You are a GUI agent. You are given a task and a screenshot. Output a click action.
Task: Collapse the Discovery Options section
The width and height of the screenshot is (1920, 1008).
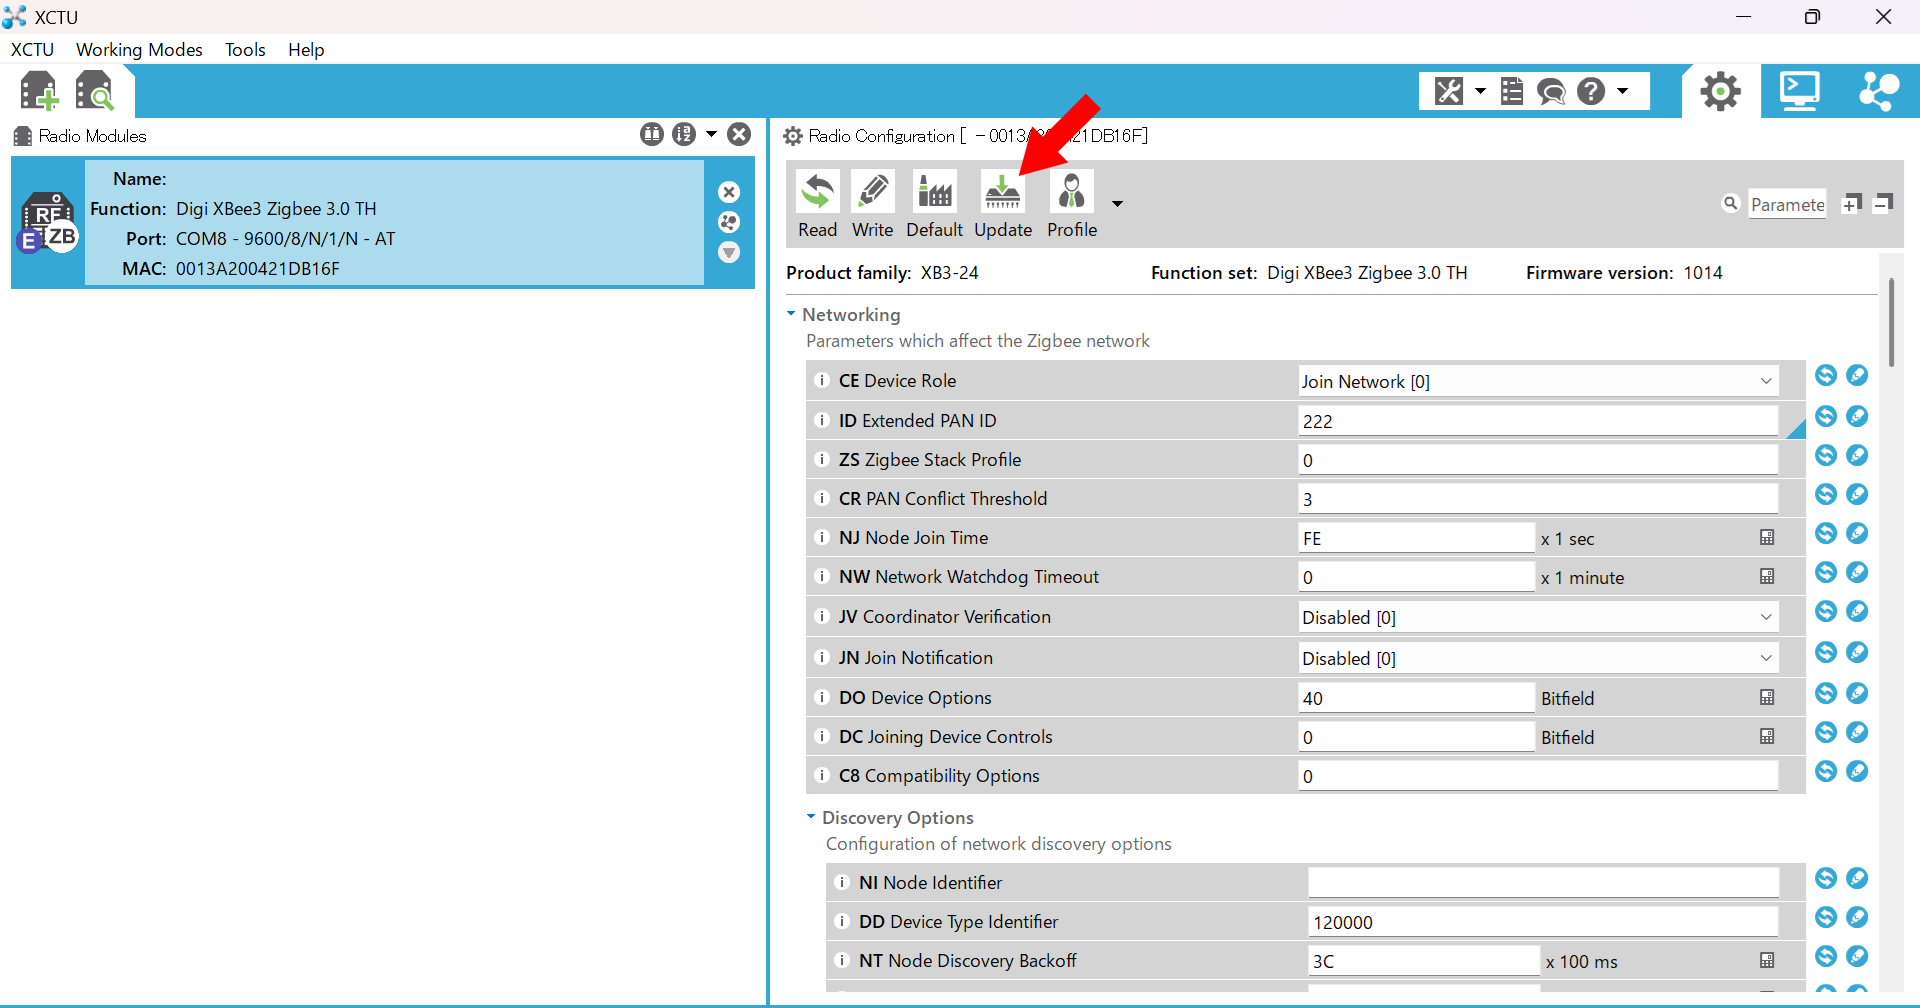pos(811,817)
